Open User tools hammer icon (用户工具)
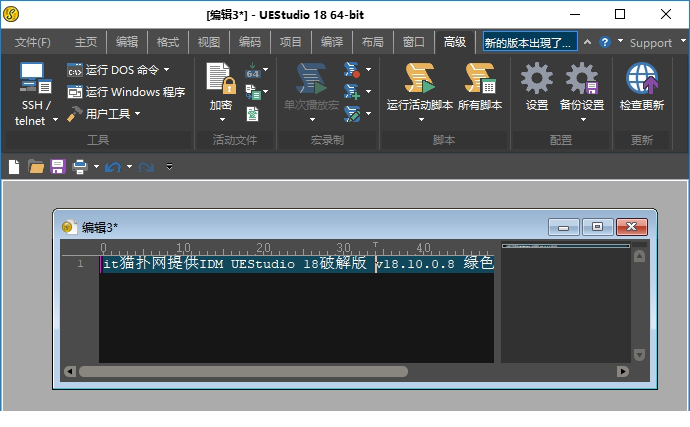 [x=74, y=114]
